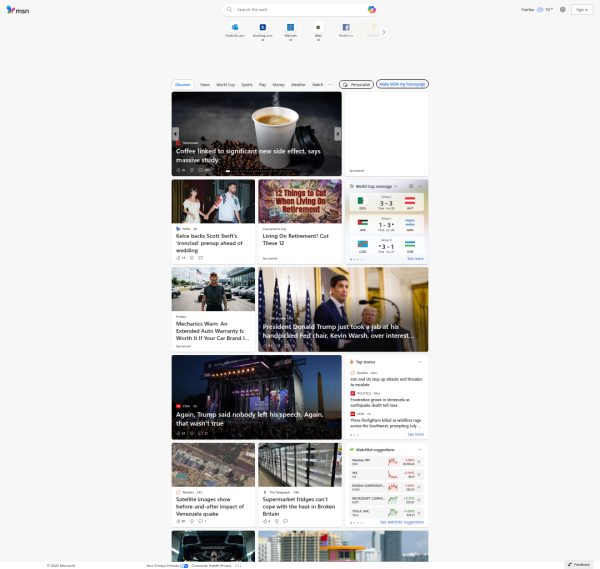Switch to the Sports tab

click(x=247, y=85)
